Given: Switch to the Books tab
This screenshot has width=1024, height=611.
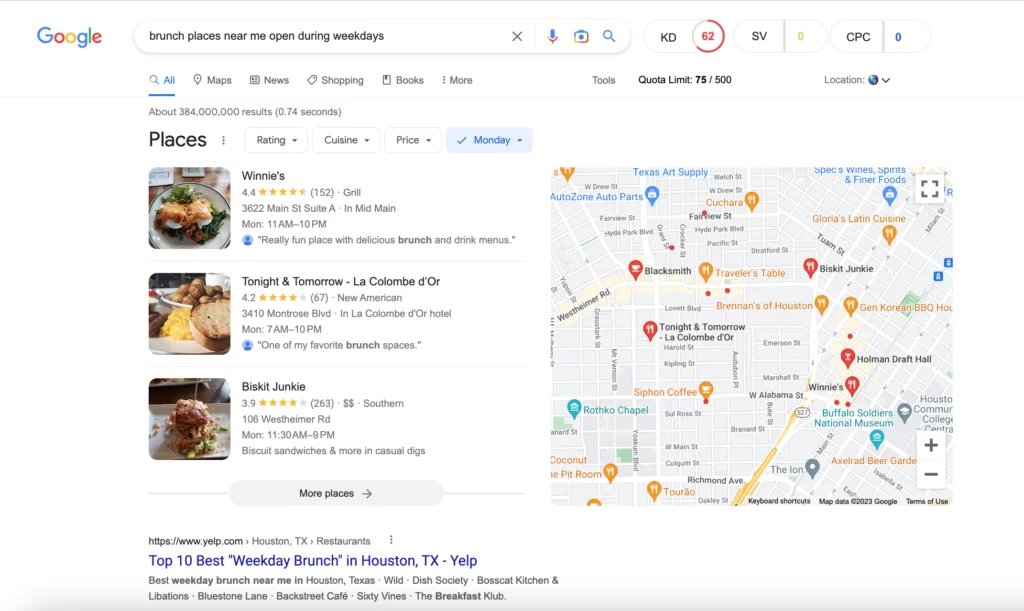Looking at the screenshot, I should point(403,80).
